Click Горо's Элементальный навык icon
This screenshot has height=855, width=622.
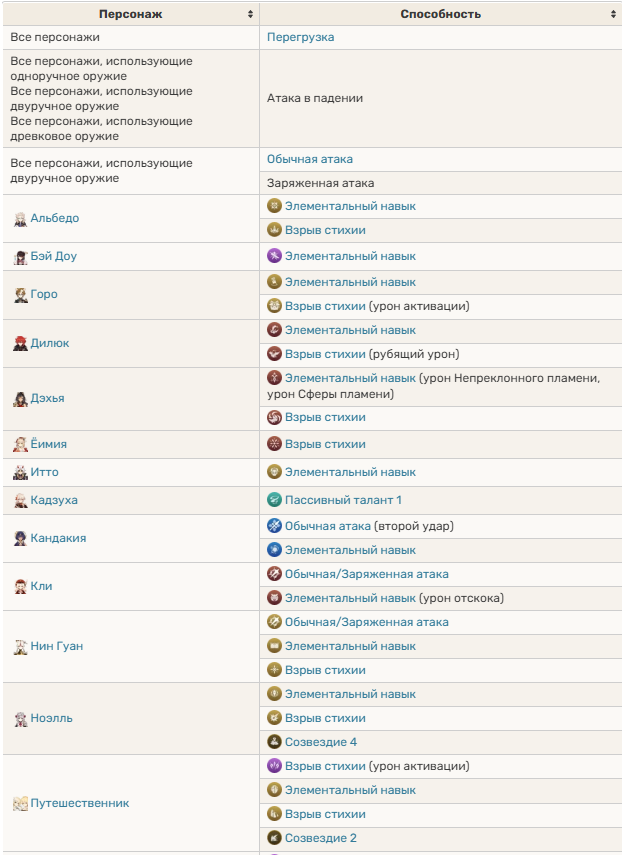coord(274,282)
